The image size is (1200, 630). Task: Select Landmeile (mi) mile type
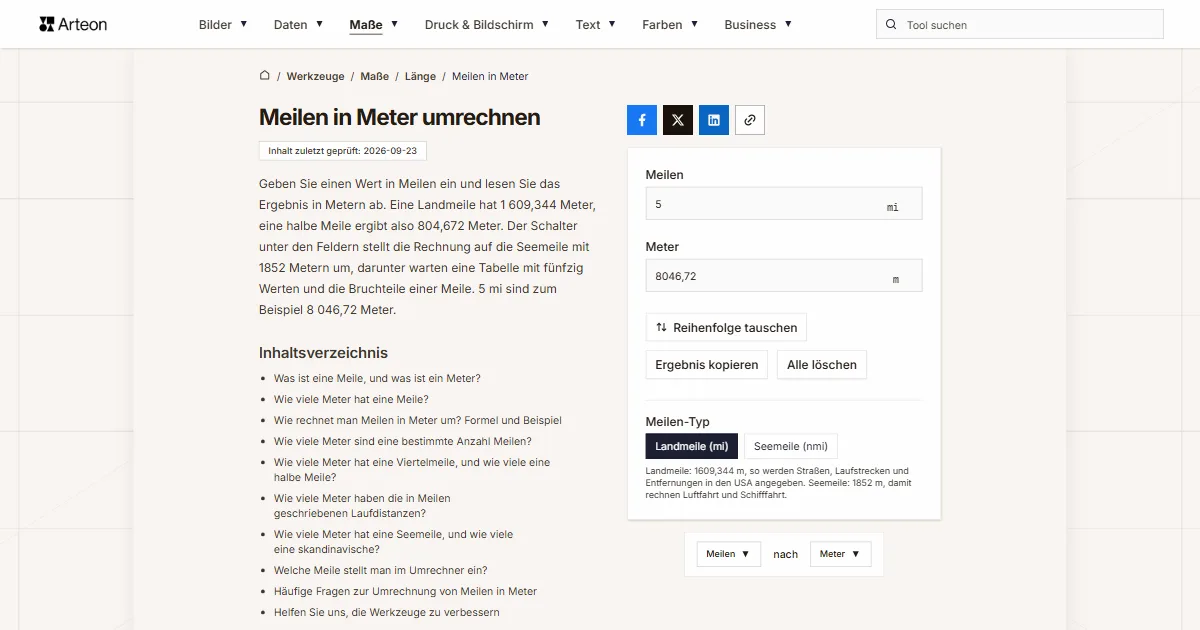692,446
